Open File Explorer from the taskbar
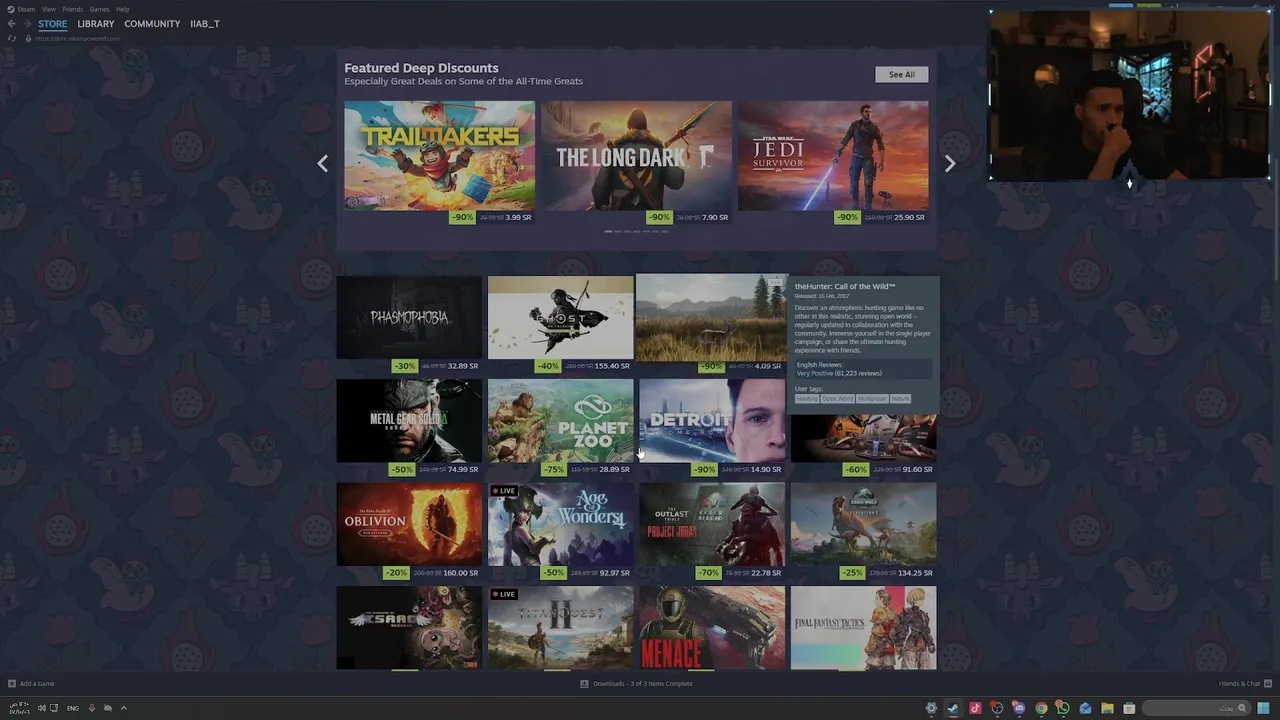Viewport: 1280px width, 720px height. coord(1107,708)
